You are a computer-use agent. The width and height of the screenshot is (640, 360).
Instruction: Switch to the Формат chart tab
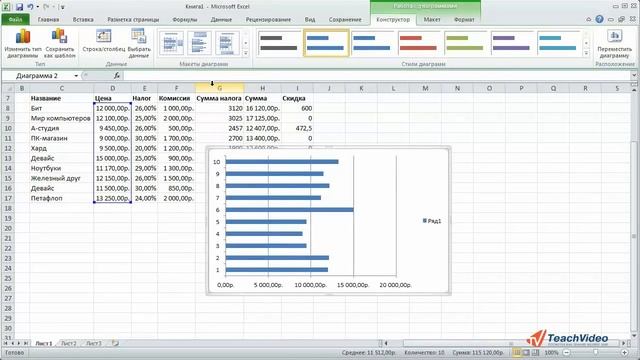point(464,19)
